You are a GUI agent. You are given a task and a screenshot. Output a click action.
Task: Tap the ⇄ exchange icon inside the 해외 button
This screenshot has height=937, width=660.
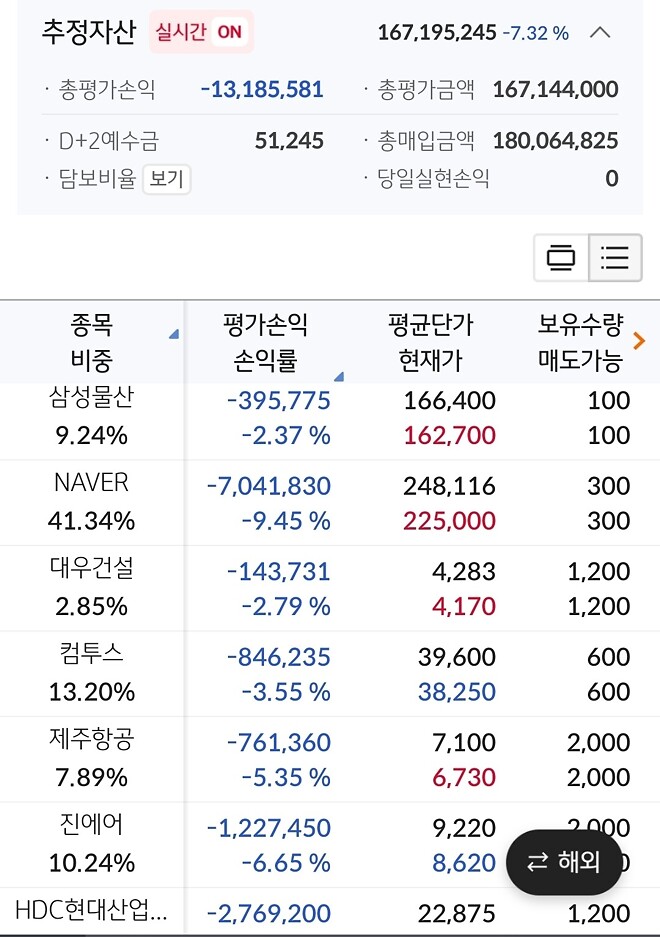(x=535, y=861)
